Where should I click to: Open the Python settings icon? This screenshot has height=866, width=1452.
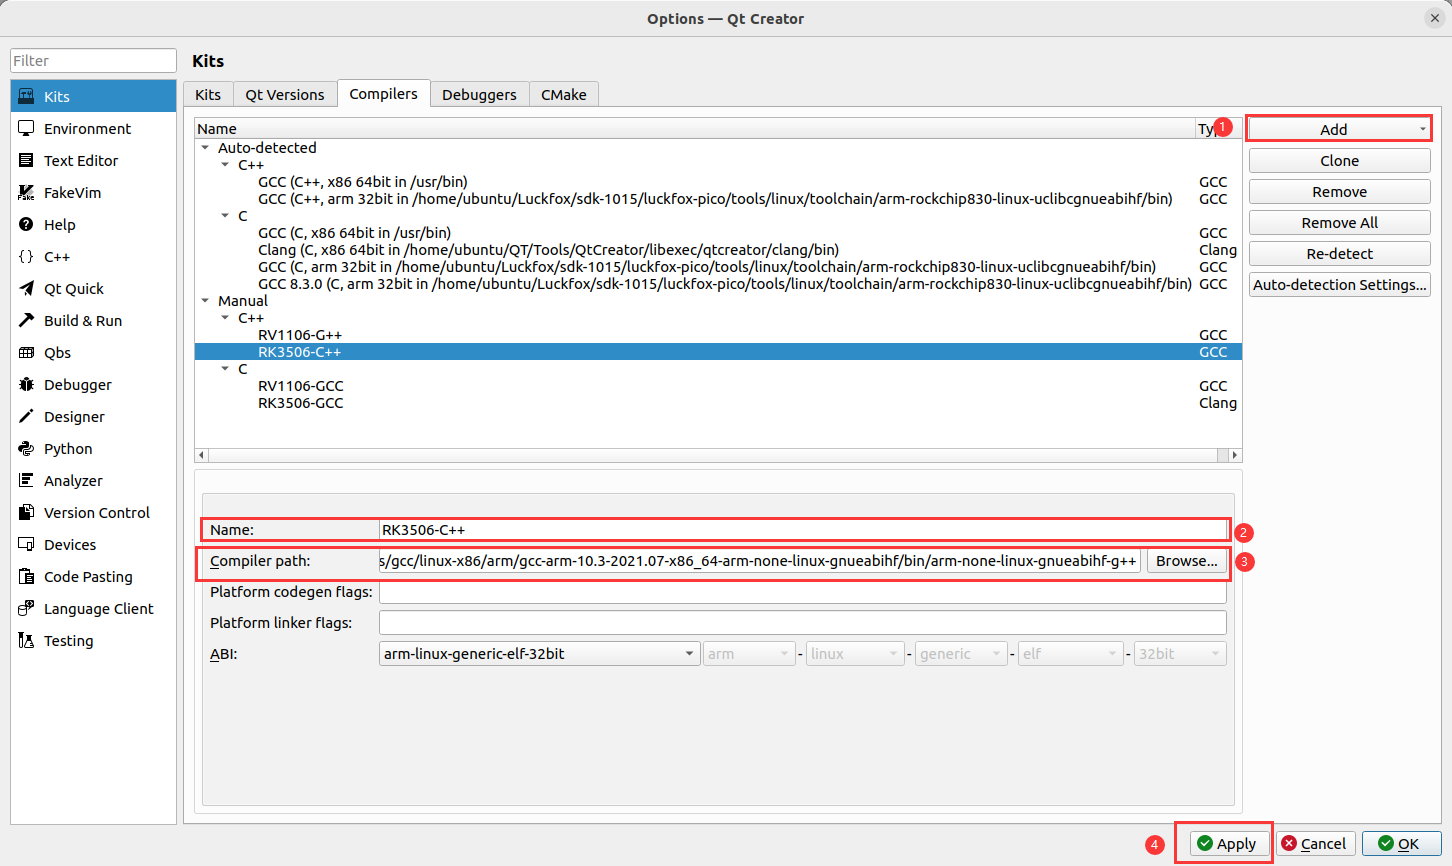(x=26, y=449)
